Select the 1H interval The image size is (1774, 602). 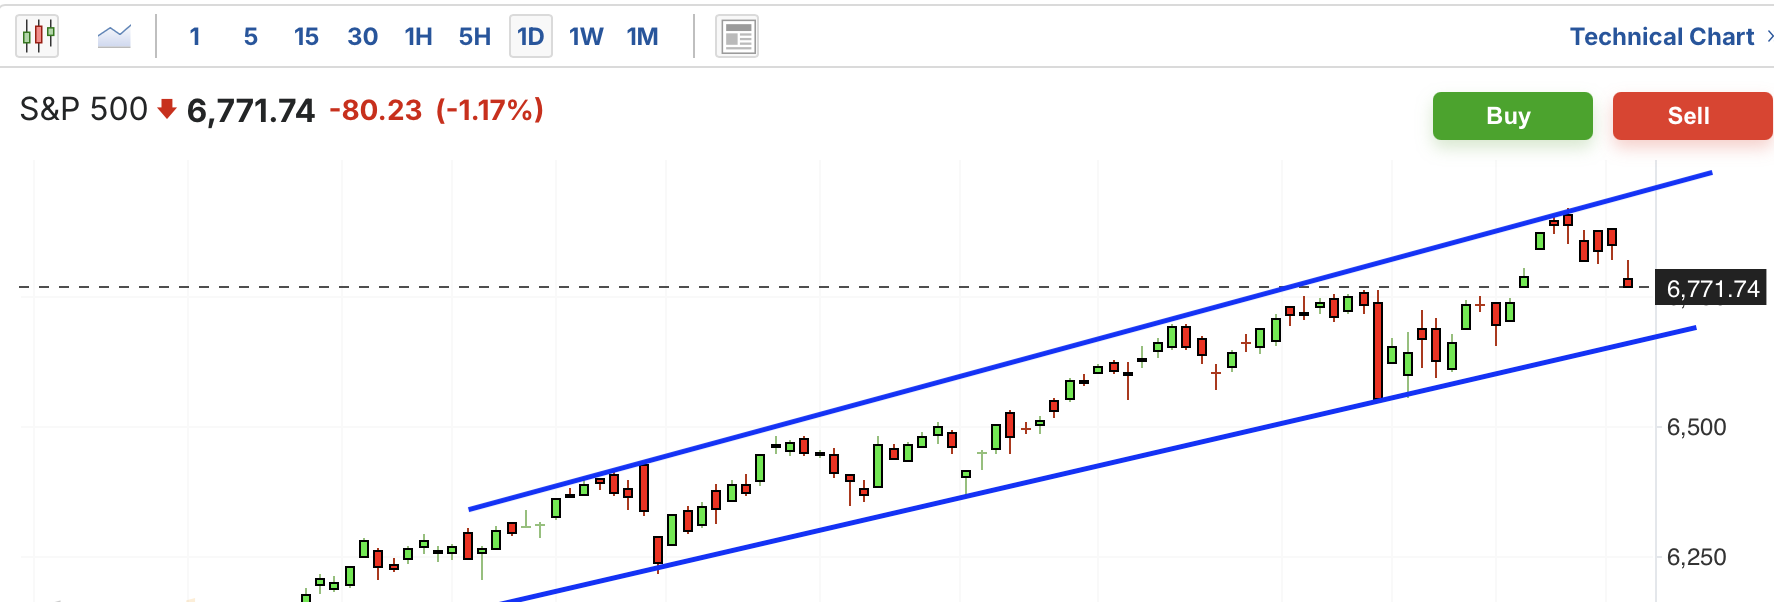click(x=418, y=37)
